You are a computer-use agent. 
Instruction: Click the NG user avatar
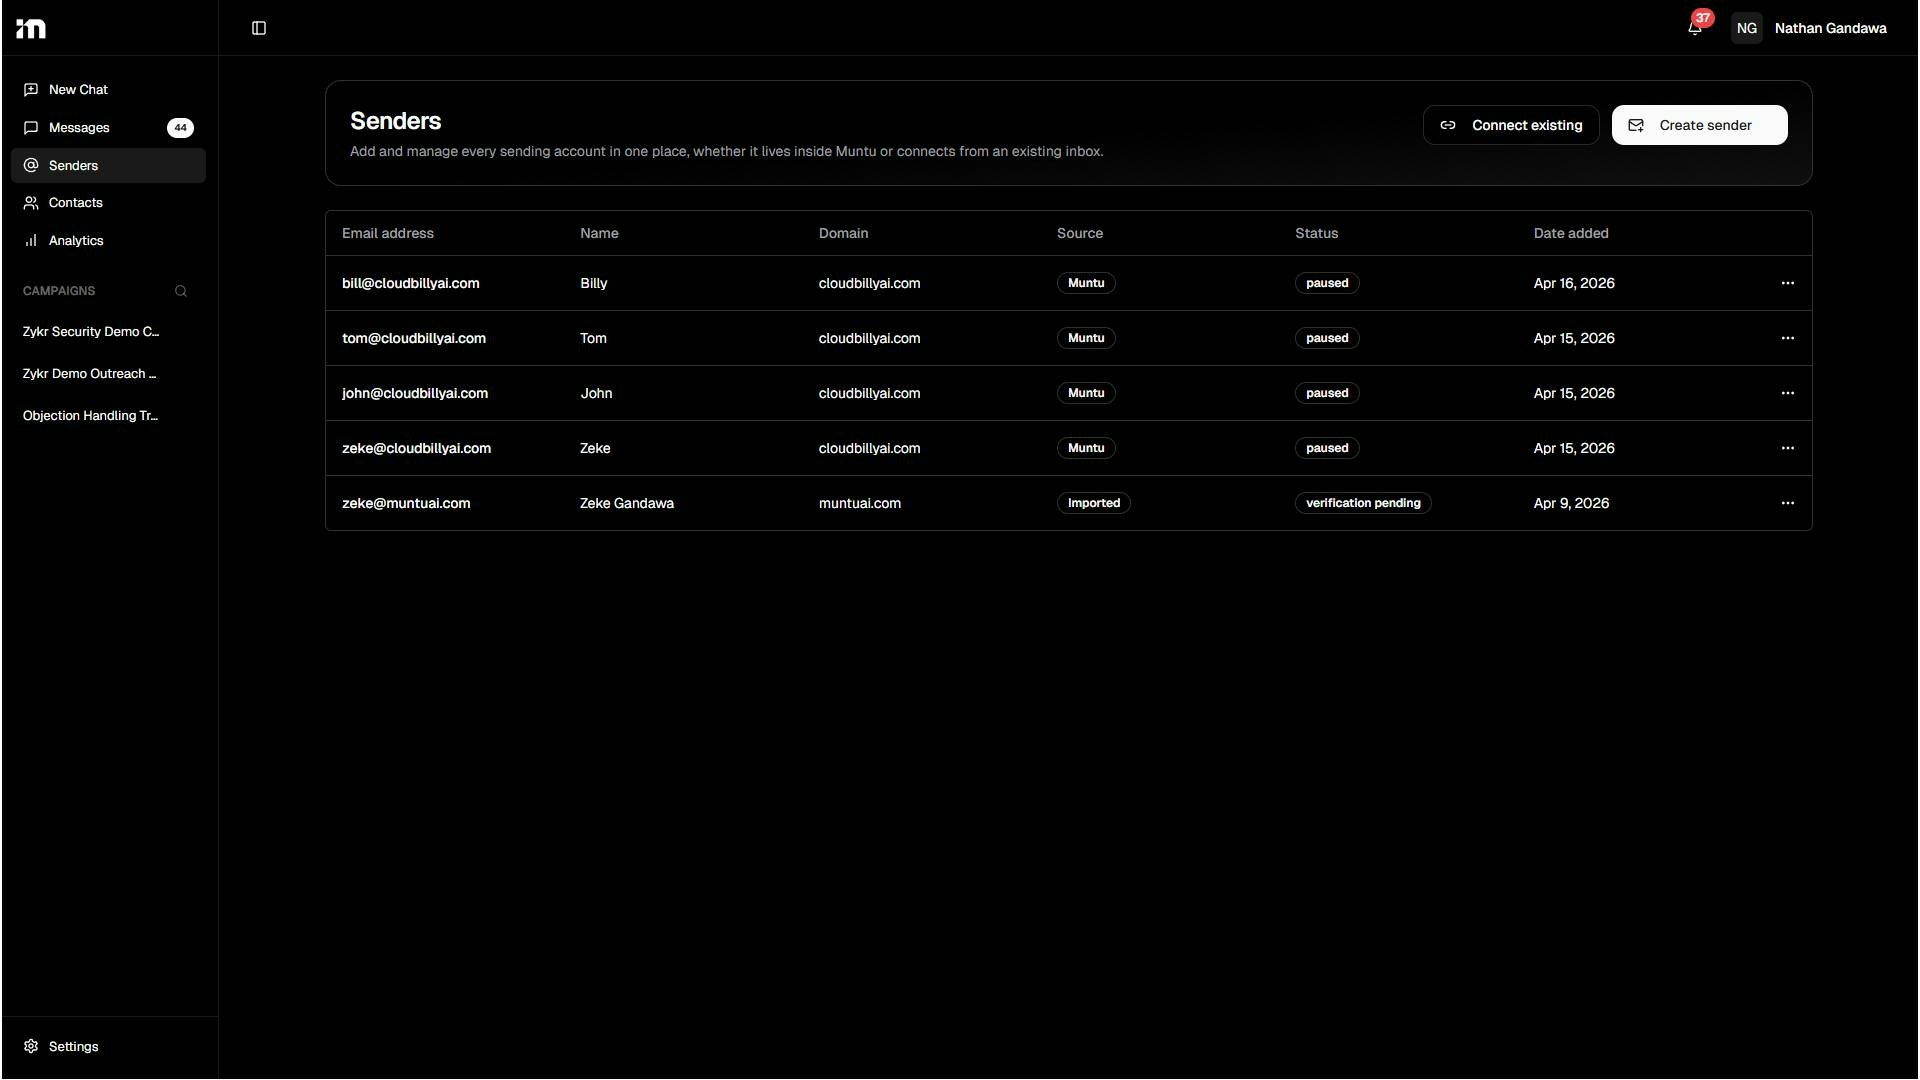(1747, 28)
